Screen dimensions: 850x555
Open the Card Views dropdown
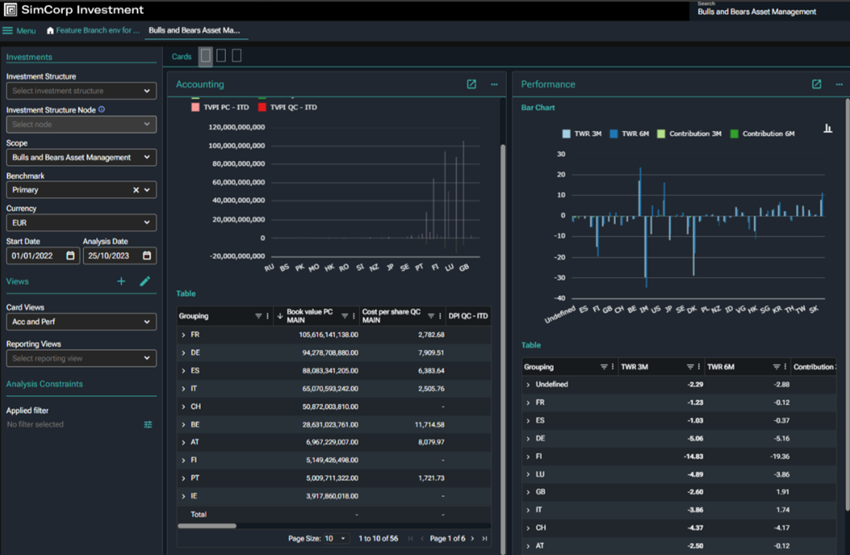pos(81,322)
